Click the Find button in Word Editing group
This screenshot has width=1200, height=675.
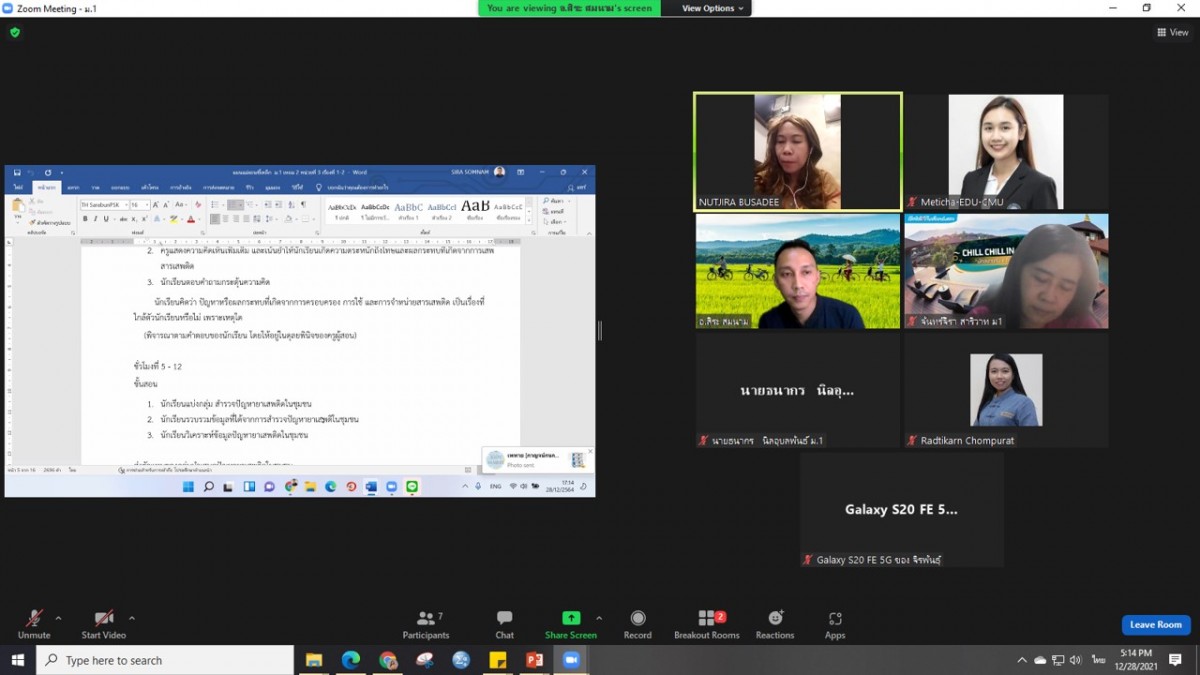click(555, 201)
